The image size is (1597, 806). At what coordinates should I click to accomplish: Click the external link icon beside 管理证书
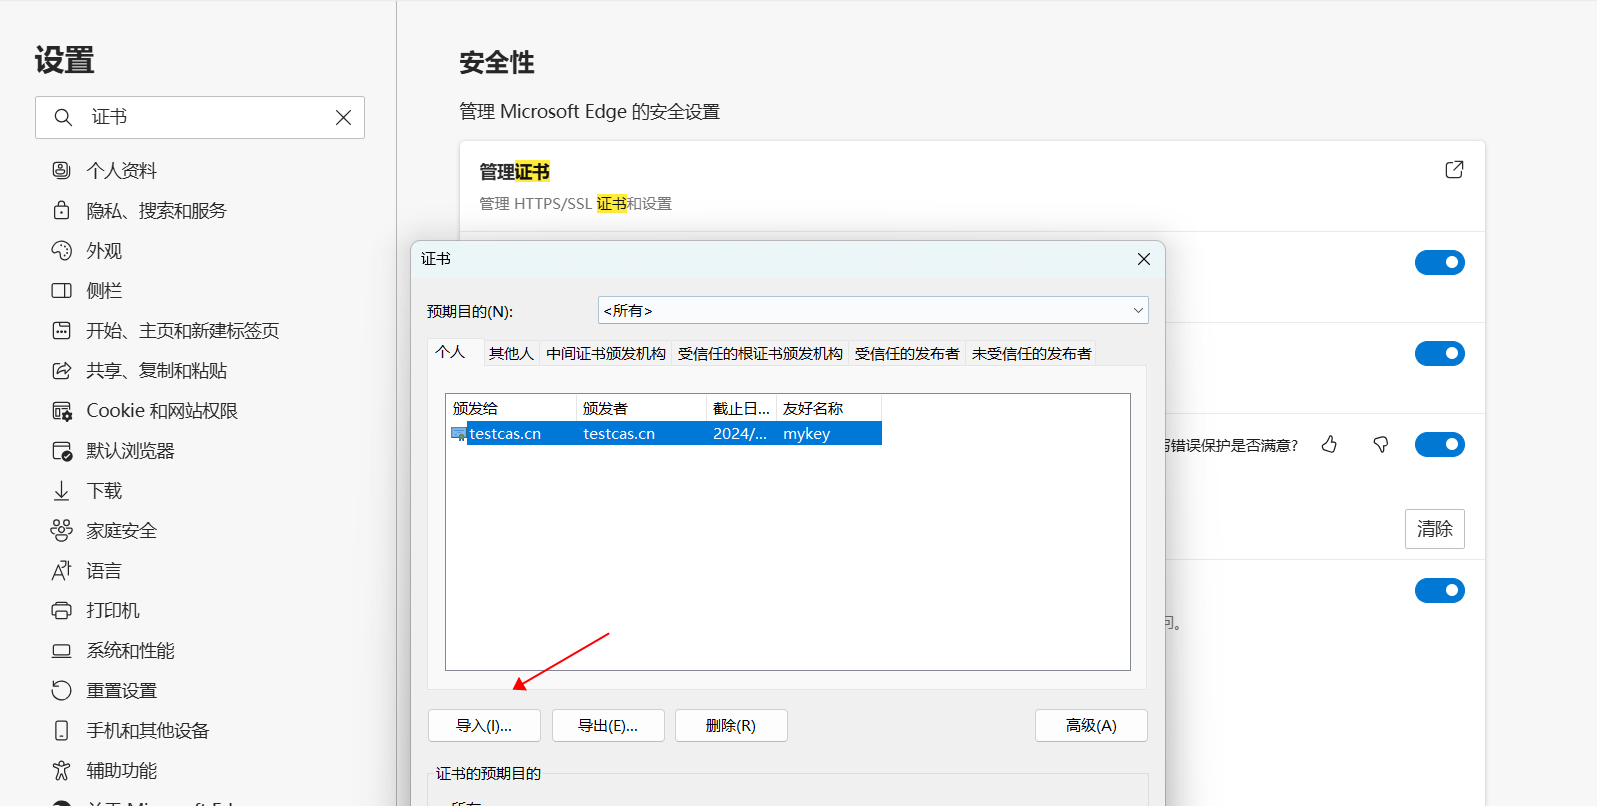pyautogui.click(x=1454, y=170)
